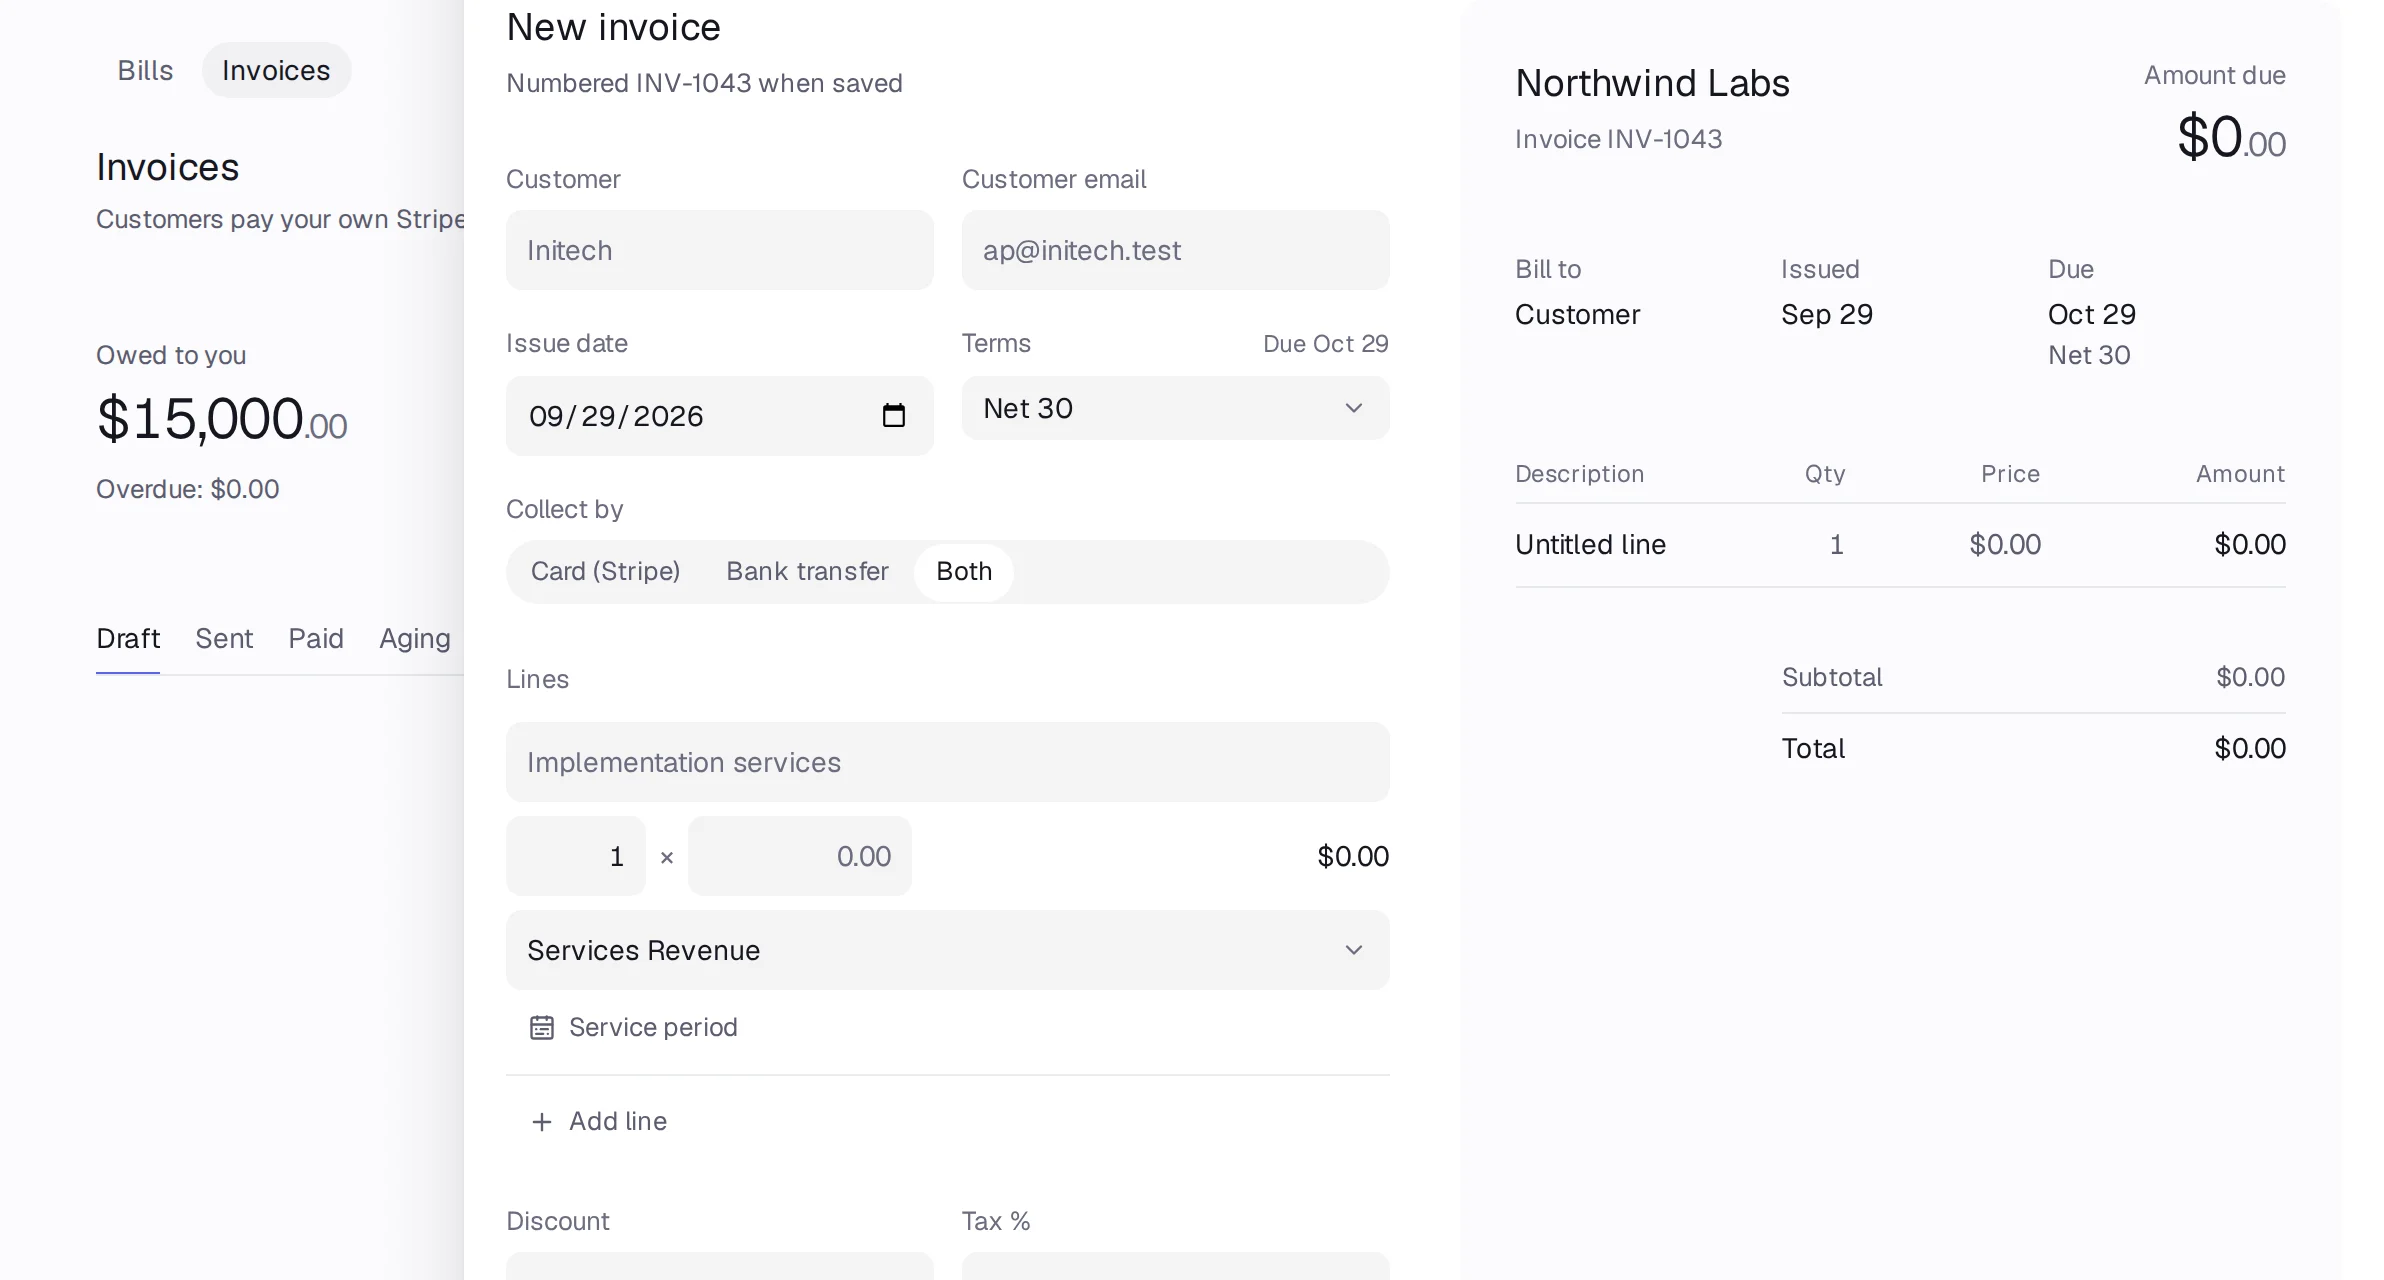Click the line description field
This screenshot has width=2384, height=1280.
click(x=947, y=762)
